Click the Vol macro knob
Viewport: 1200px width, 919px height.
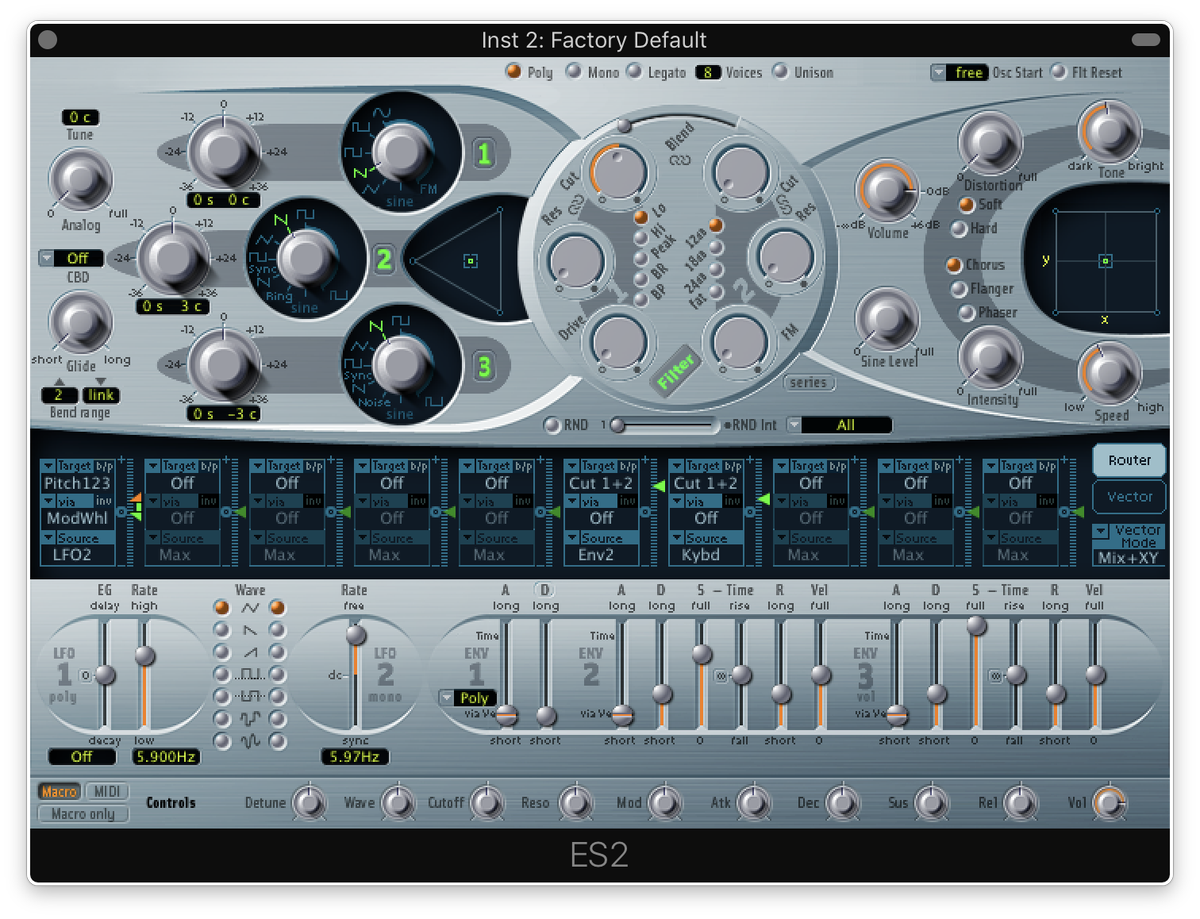[x=1108, y=802]
